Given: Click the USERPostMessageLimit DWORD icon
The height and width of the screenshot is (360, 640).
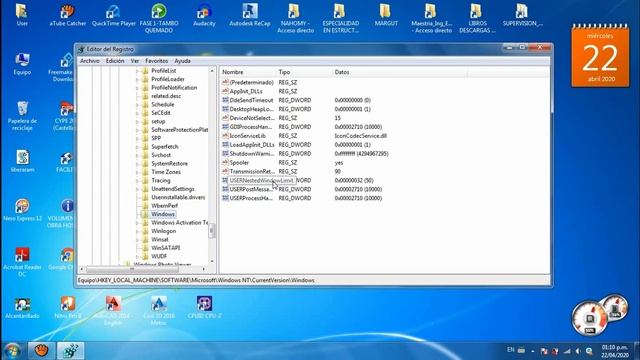Looking at the screenshot, I should click(225, 189).
